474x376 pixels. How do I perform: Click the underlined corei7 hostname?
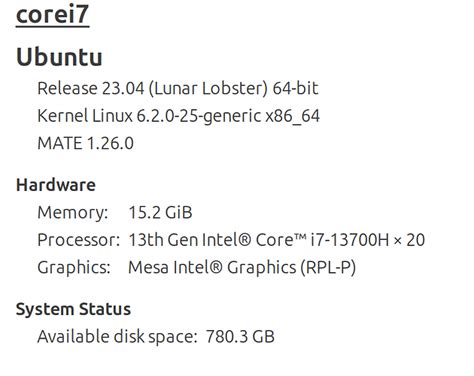[x=52, y=14]
